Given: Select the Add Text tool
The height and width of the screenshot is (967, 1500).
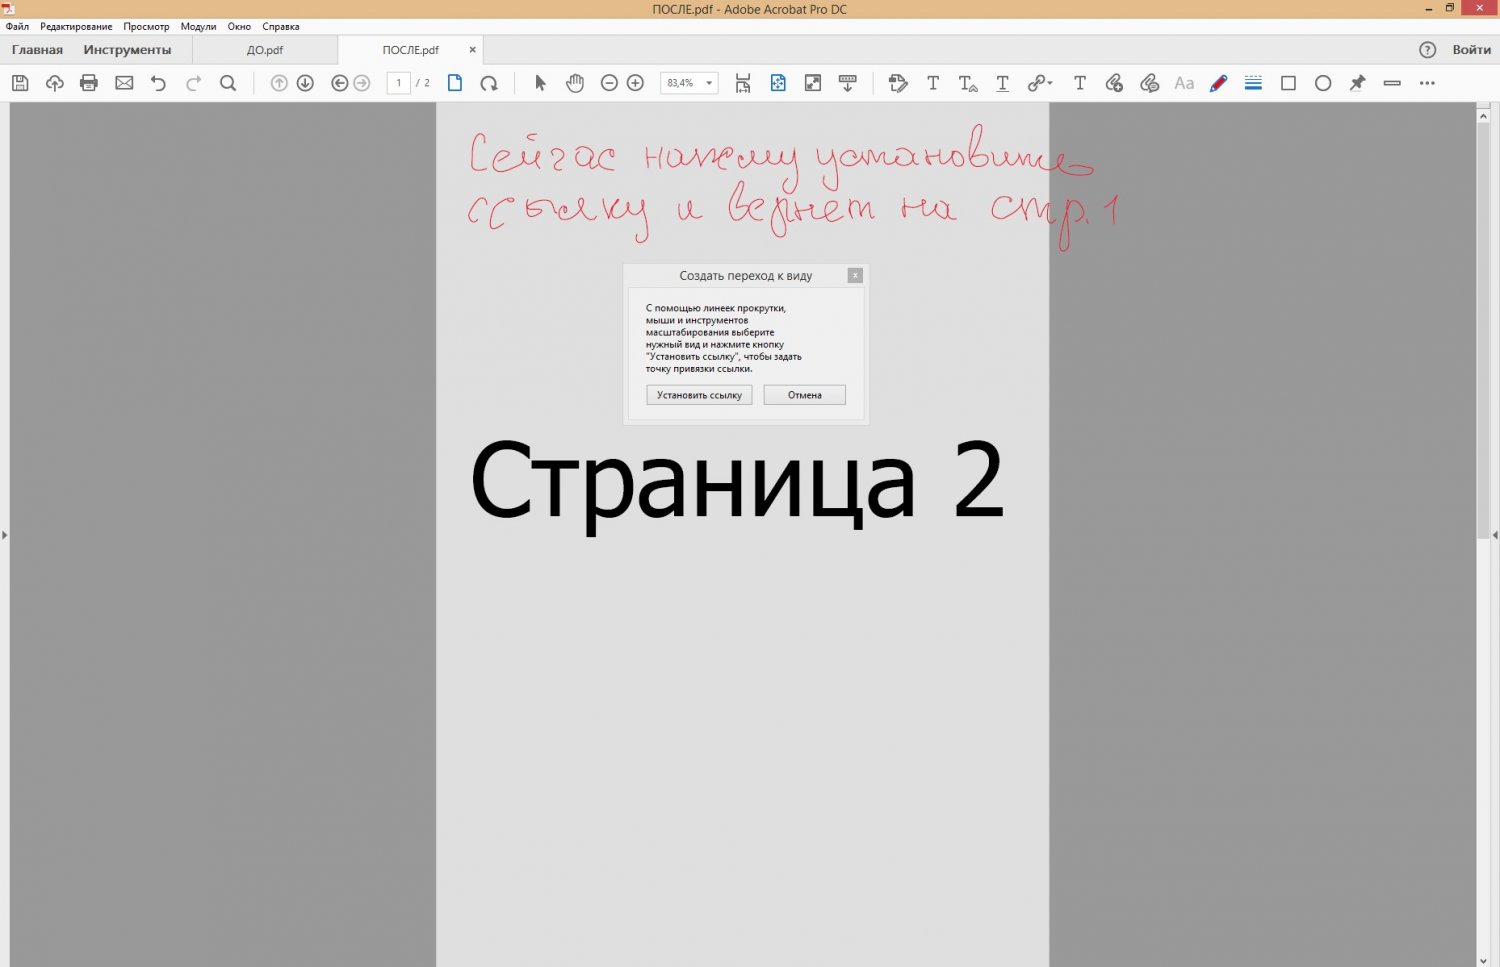Looking at the screenshot, I should (933, 83).
